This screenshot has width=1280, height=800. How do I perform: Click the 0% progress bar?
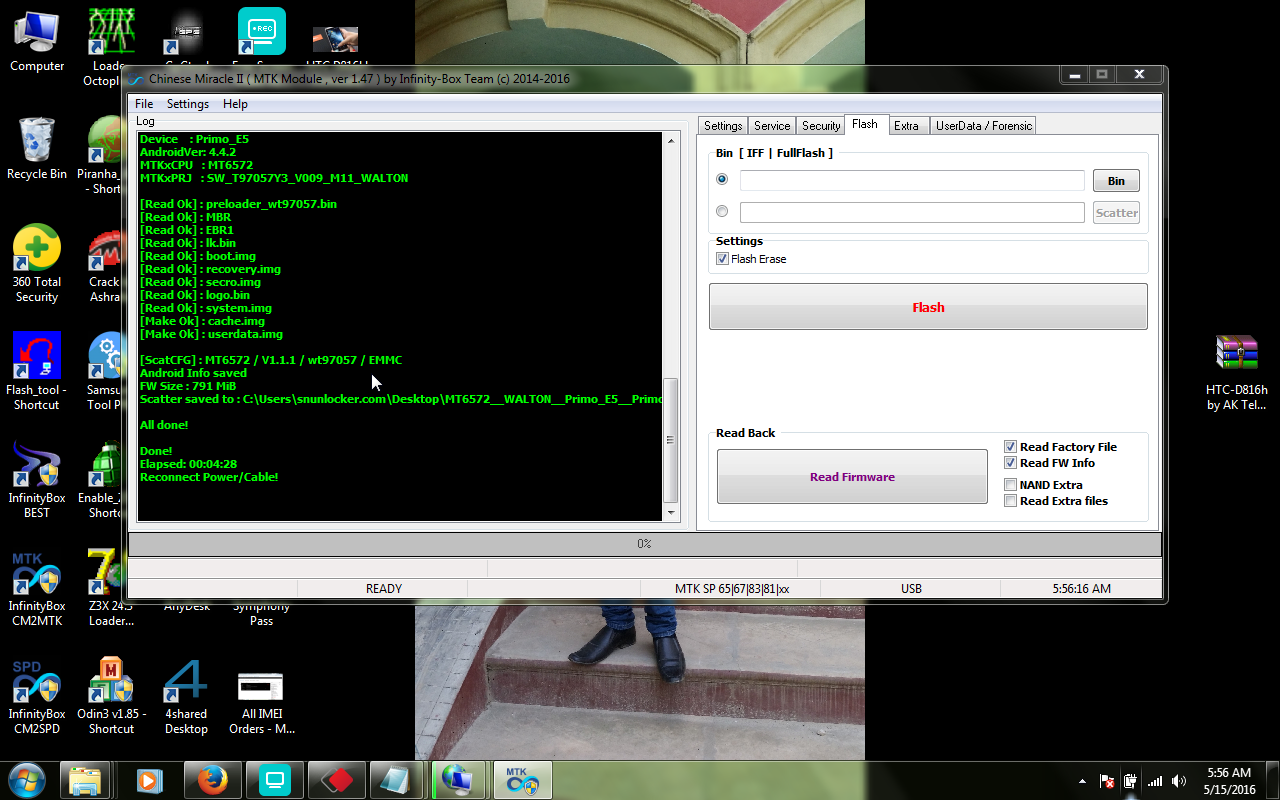[644, 544]
